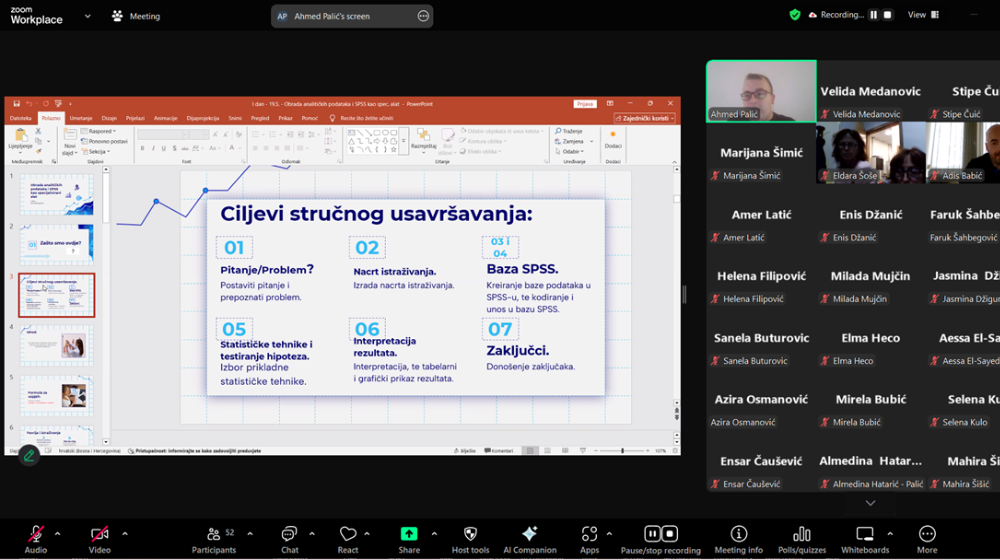
Task: Open the Apps menu
Action: 589,539
